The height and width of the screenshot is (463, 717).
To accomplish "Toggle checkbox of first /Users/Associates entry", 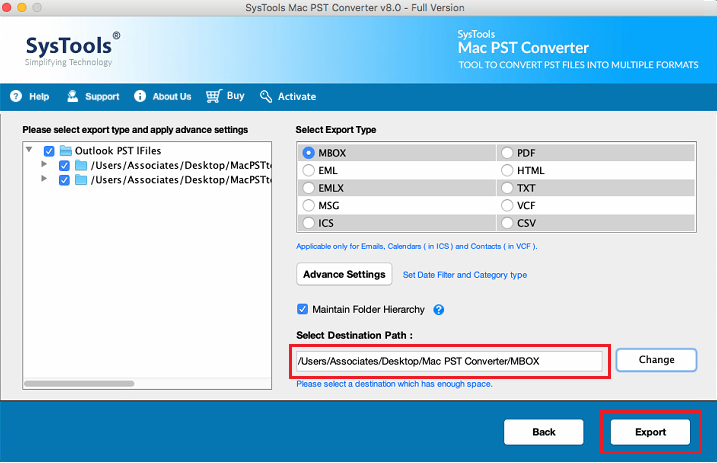I will pyautogui.click(x=64, y=165).
